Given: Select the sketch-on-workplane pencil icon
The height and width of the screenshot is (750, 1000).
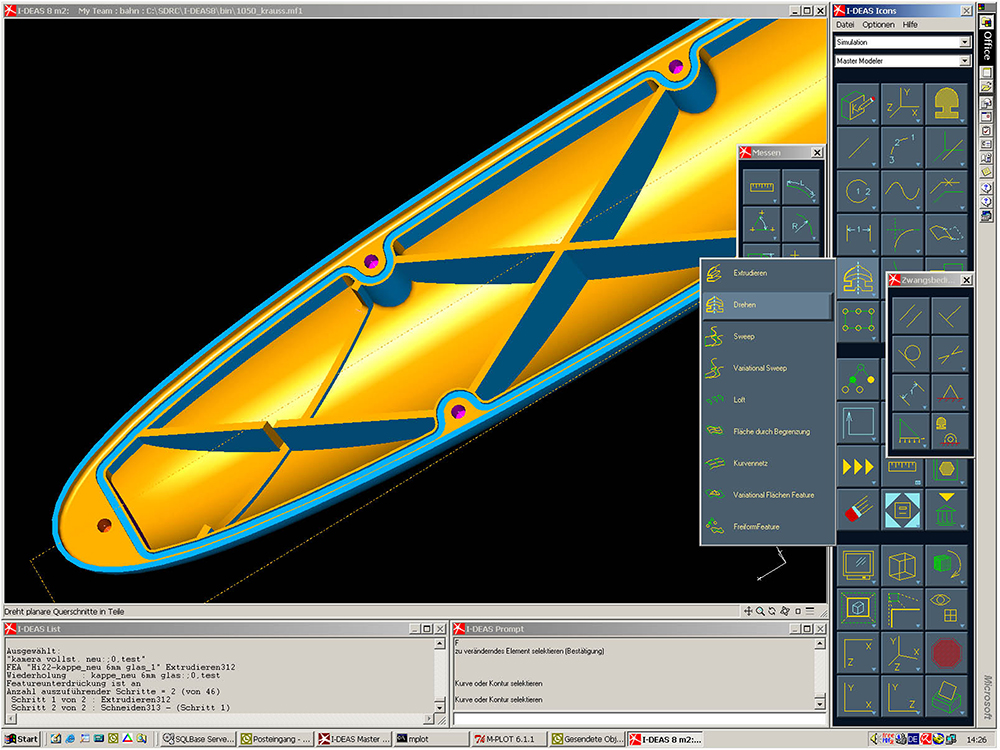Looking at the screenshot, I should [858, 104].
